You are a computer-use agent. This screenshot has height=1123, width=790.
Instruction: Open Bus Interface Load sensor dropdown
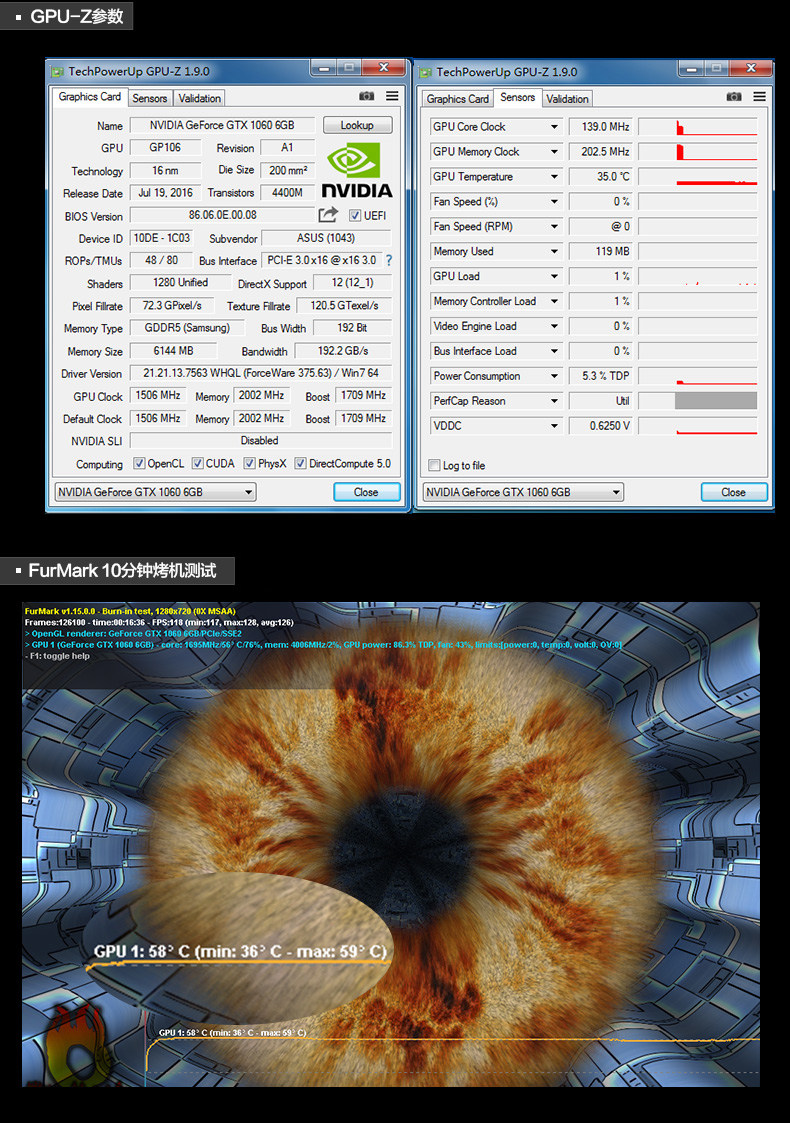(554, 351)
